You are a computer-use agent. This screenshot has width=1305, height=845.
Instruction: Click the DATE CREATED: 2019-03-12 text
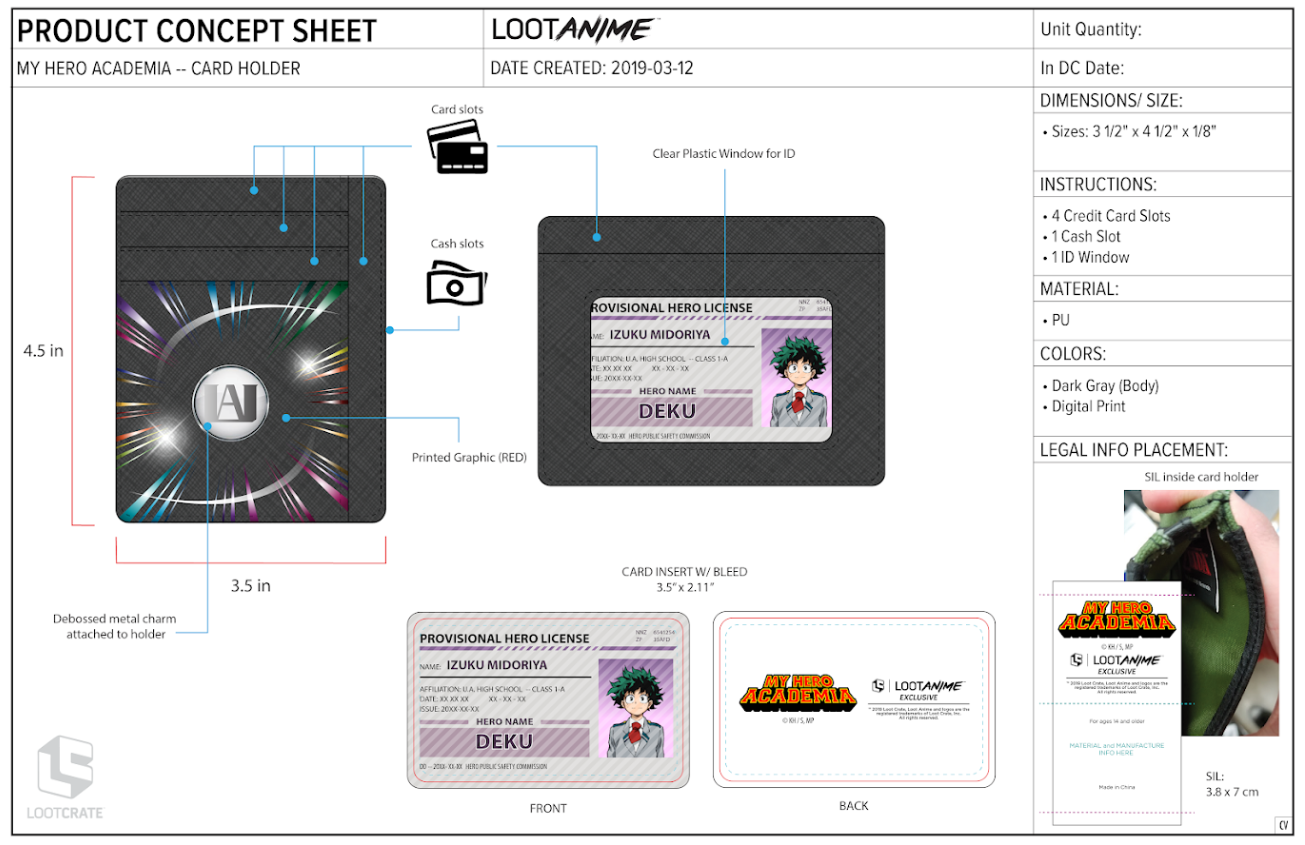click(592, 69)
